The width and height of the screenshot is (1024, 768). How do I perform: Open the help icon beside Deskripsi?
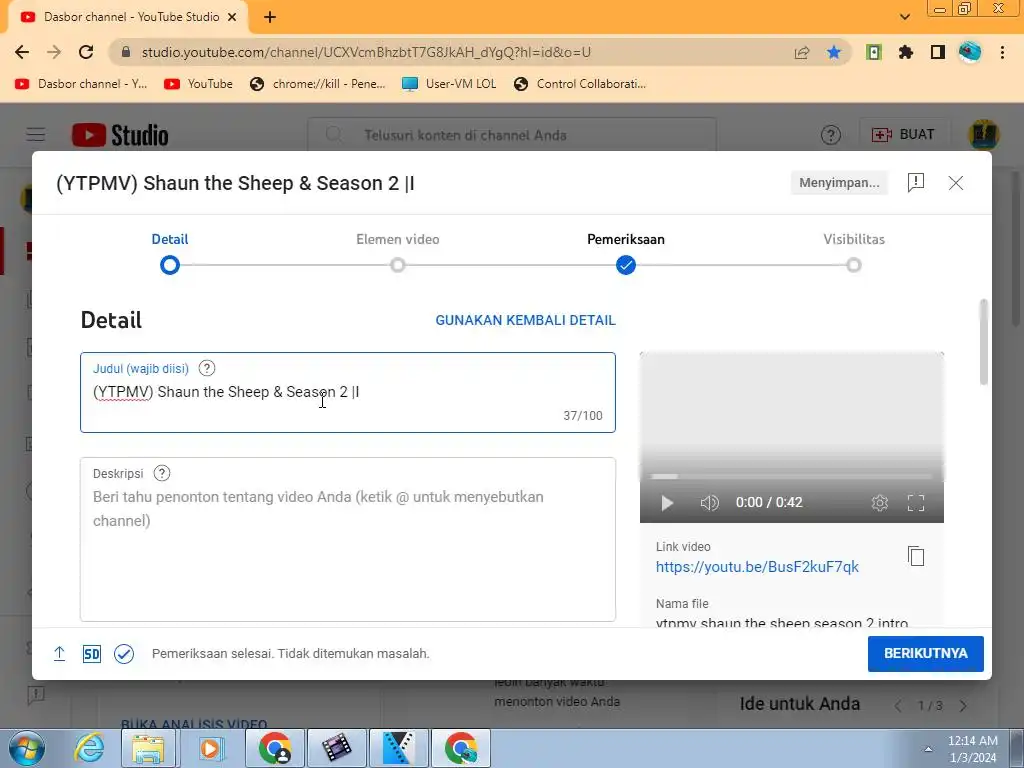pos(162,473)
